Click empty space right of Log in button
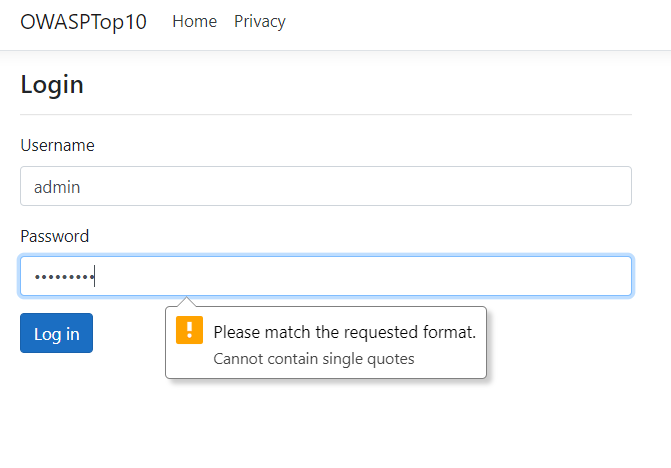 [132, 334]
